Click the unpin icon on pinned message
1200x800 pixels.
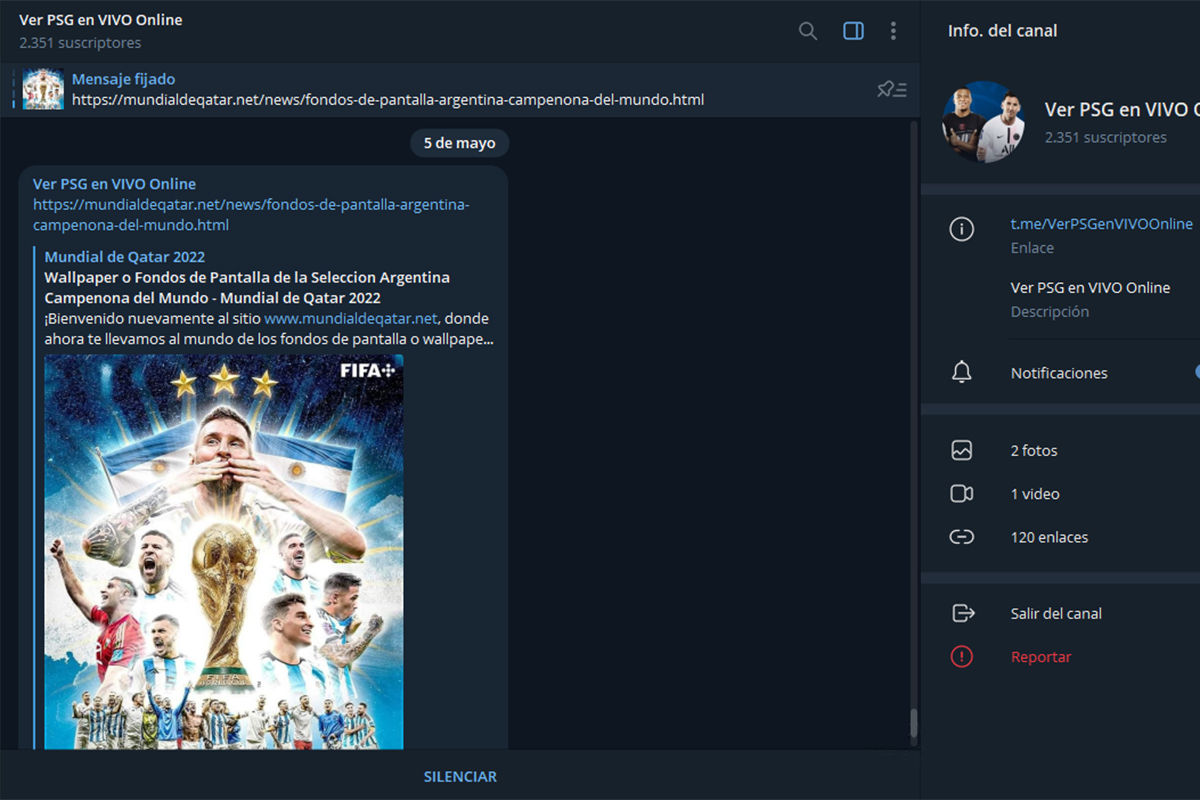pyautogui.click(x=891, y=88)
